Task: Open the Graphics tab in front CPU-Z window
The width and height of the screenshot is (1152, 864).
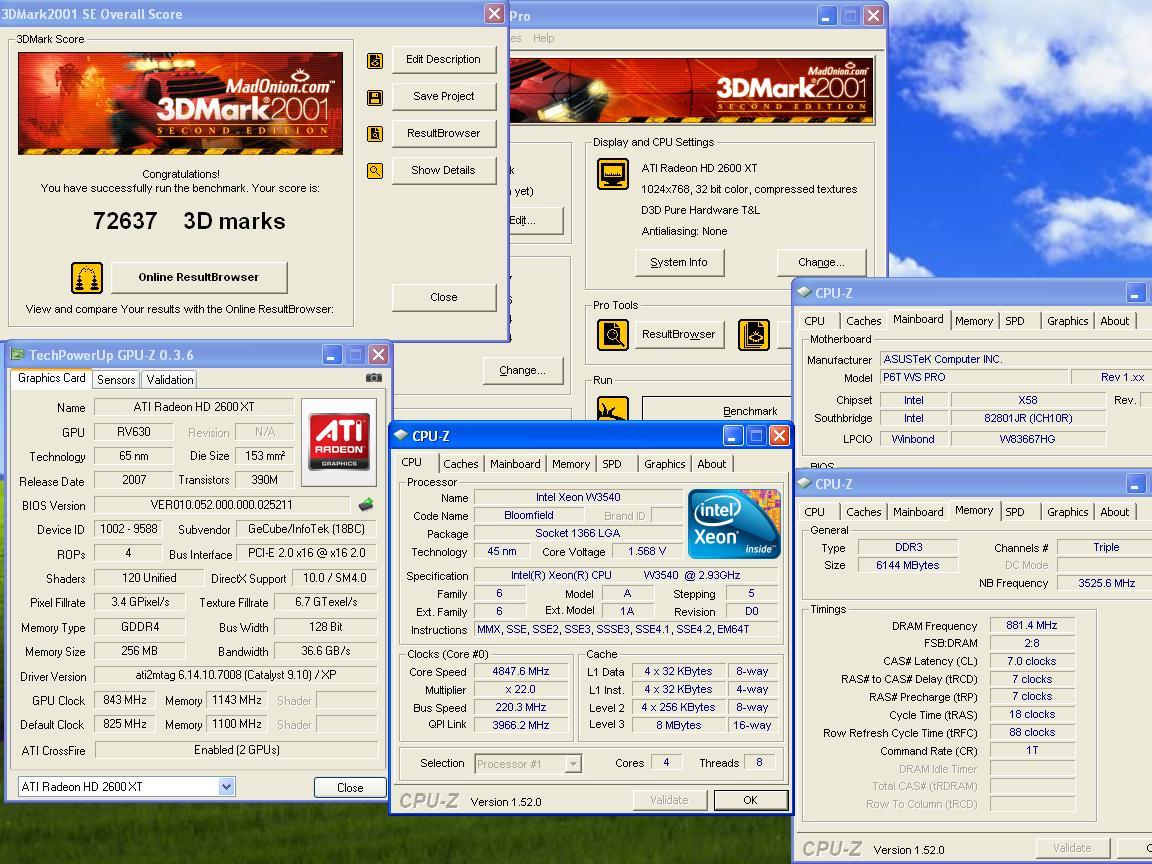Action: (x=665, y=464)
